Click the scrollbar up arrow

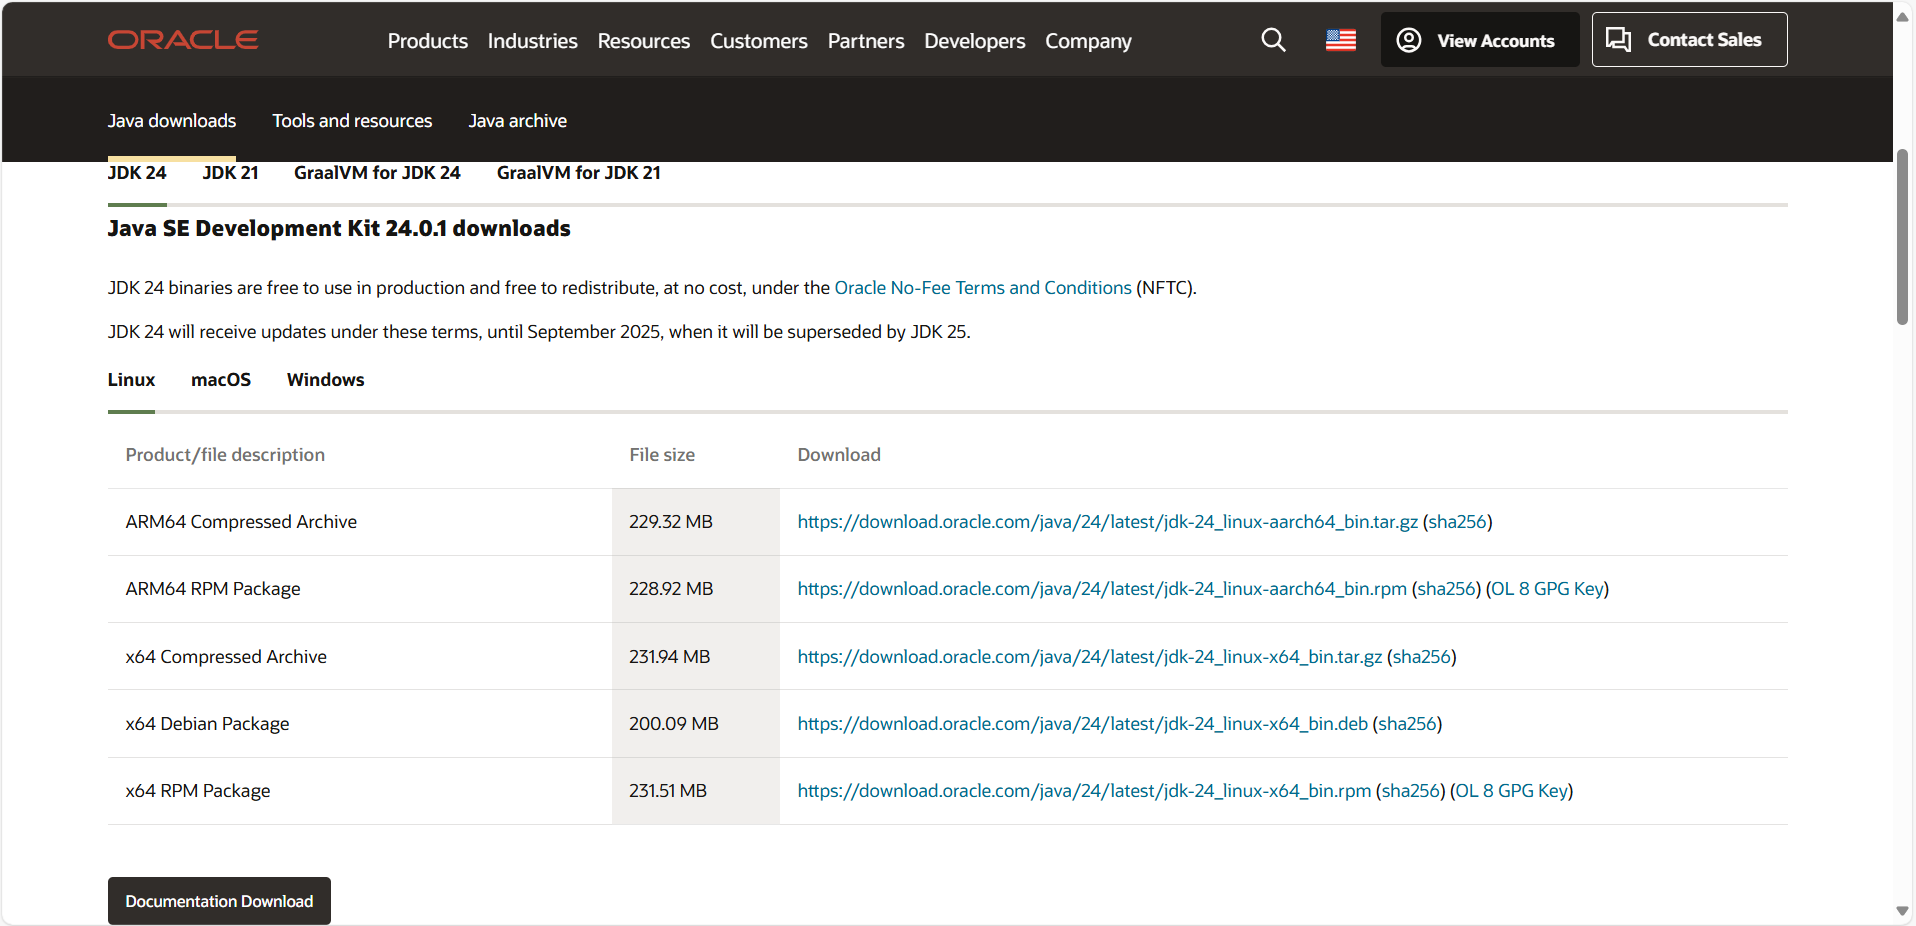point(1903,17)
